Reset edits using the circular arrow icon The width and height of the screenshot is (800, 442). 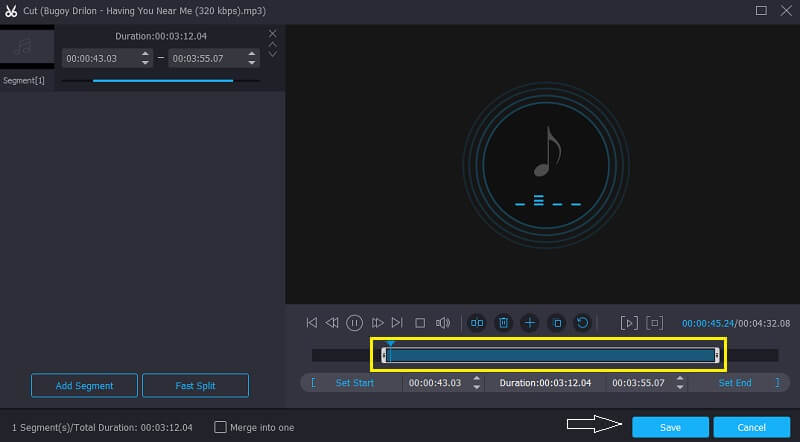click(582, 323)
